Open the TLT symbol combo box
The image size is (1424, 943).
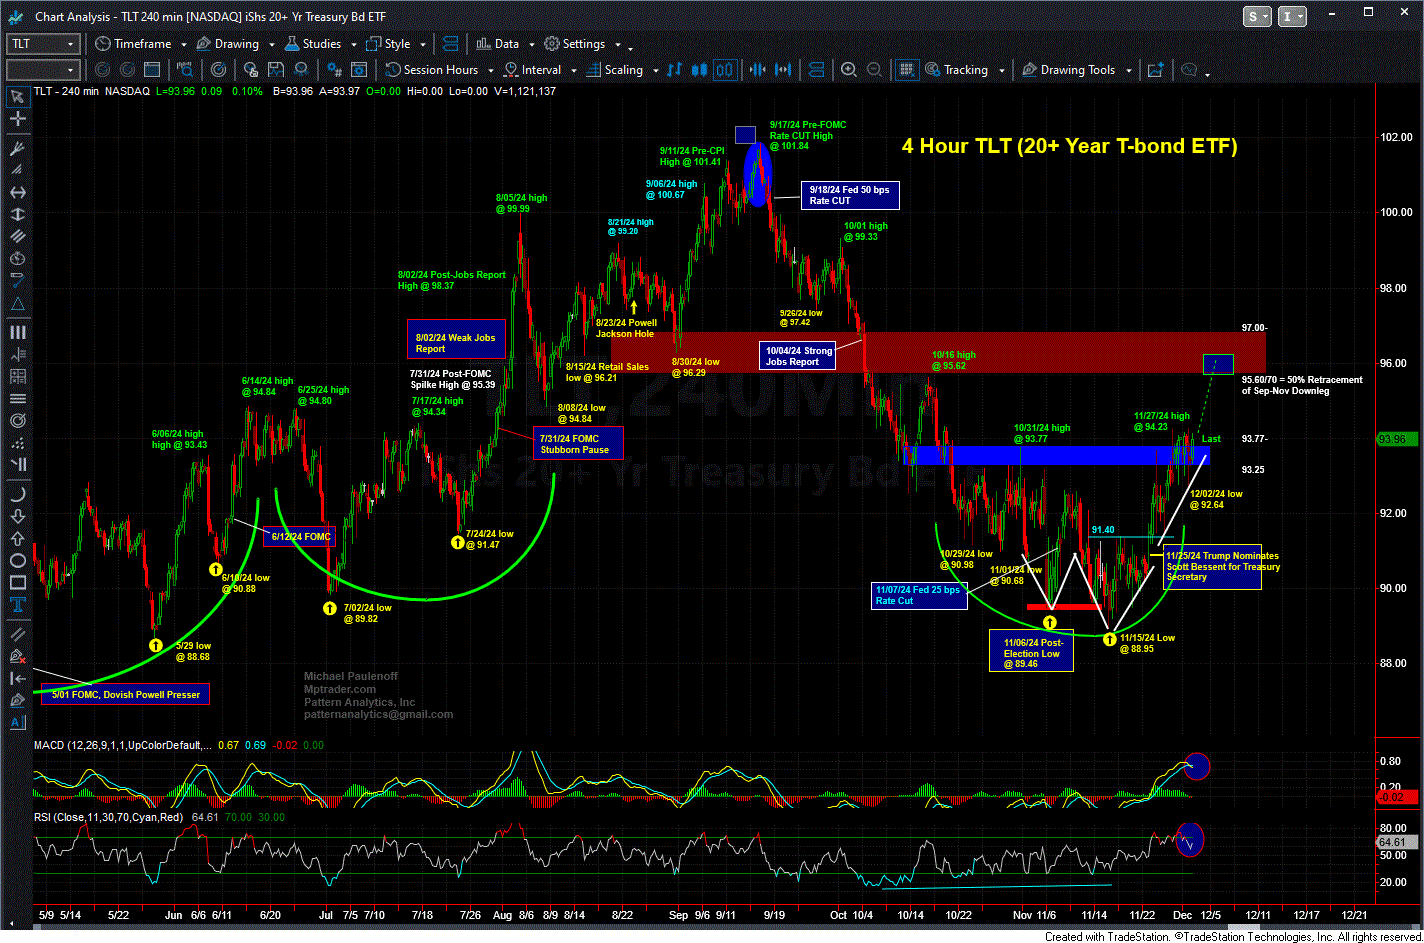(43, 44)
